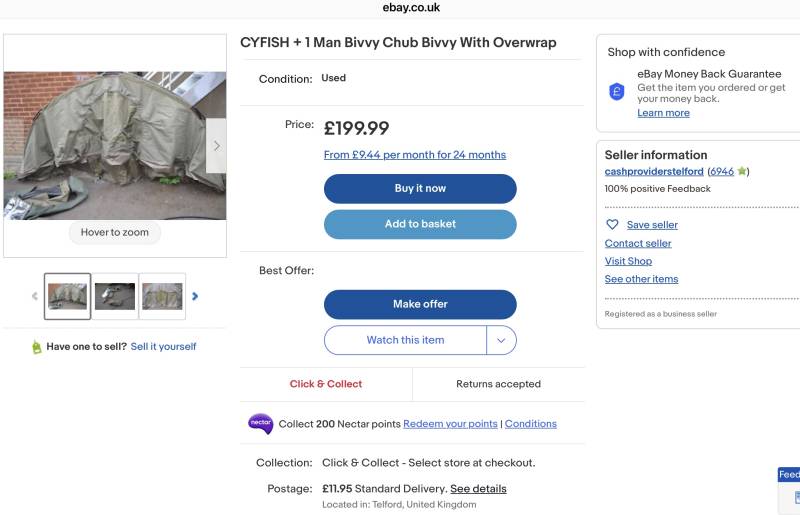The image size is (800, 515).
Task: Click the next image arrow on main photo
Action: pyautogui.click(x=216, y=146)
